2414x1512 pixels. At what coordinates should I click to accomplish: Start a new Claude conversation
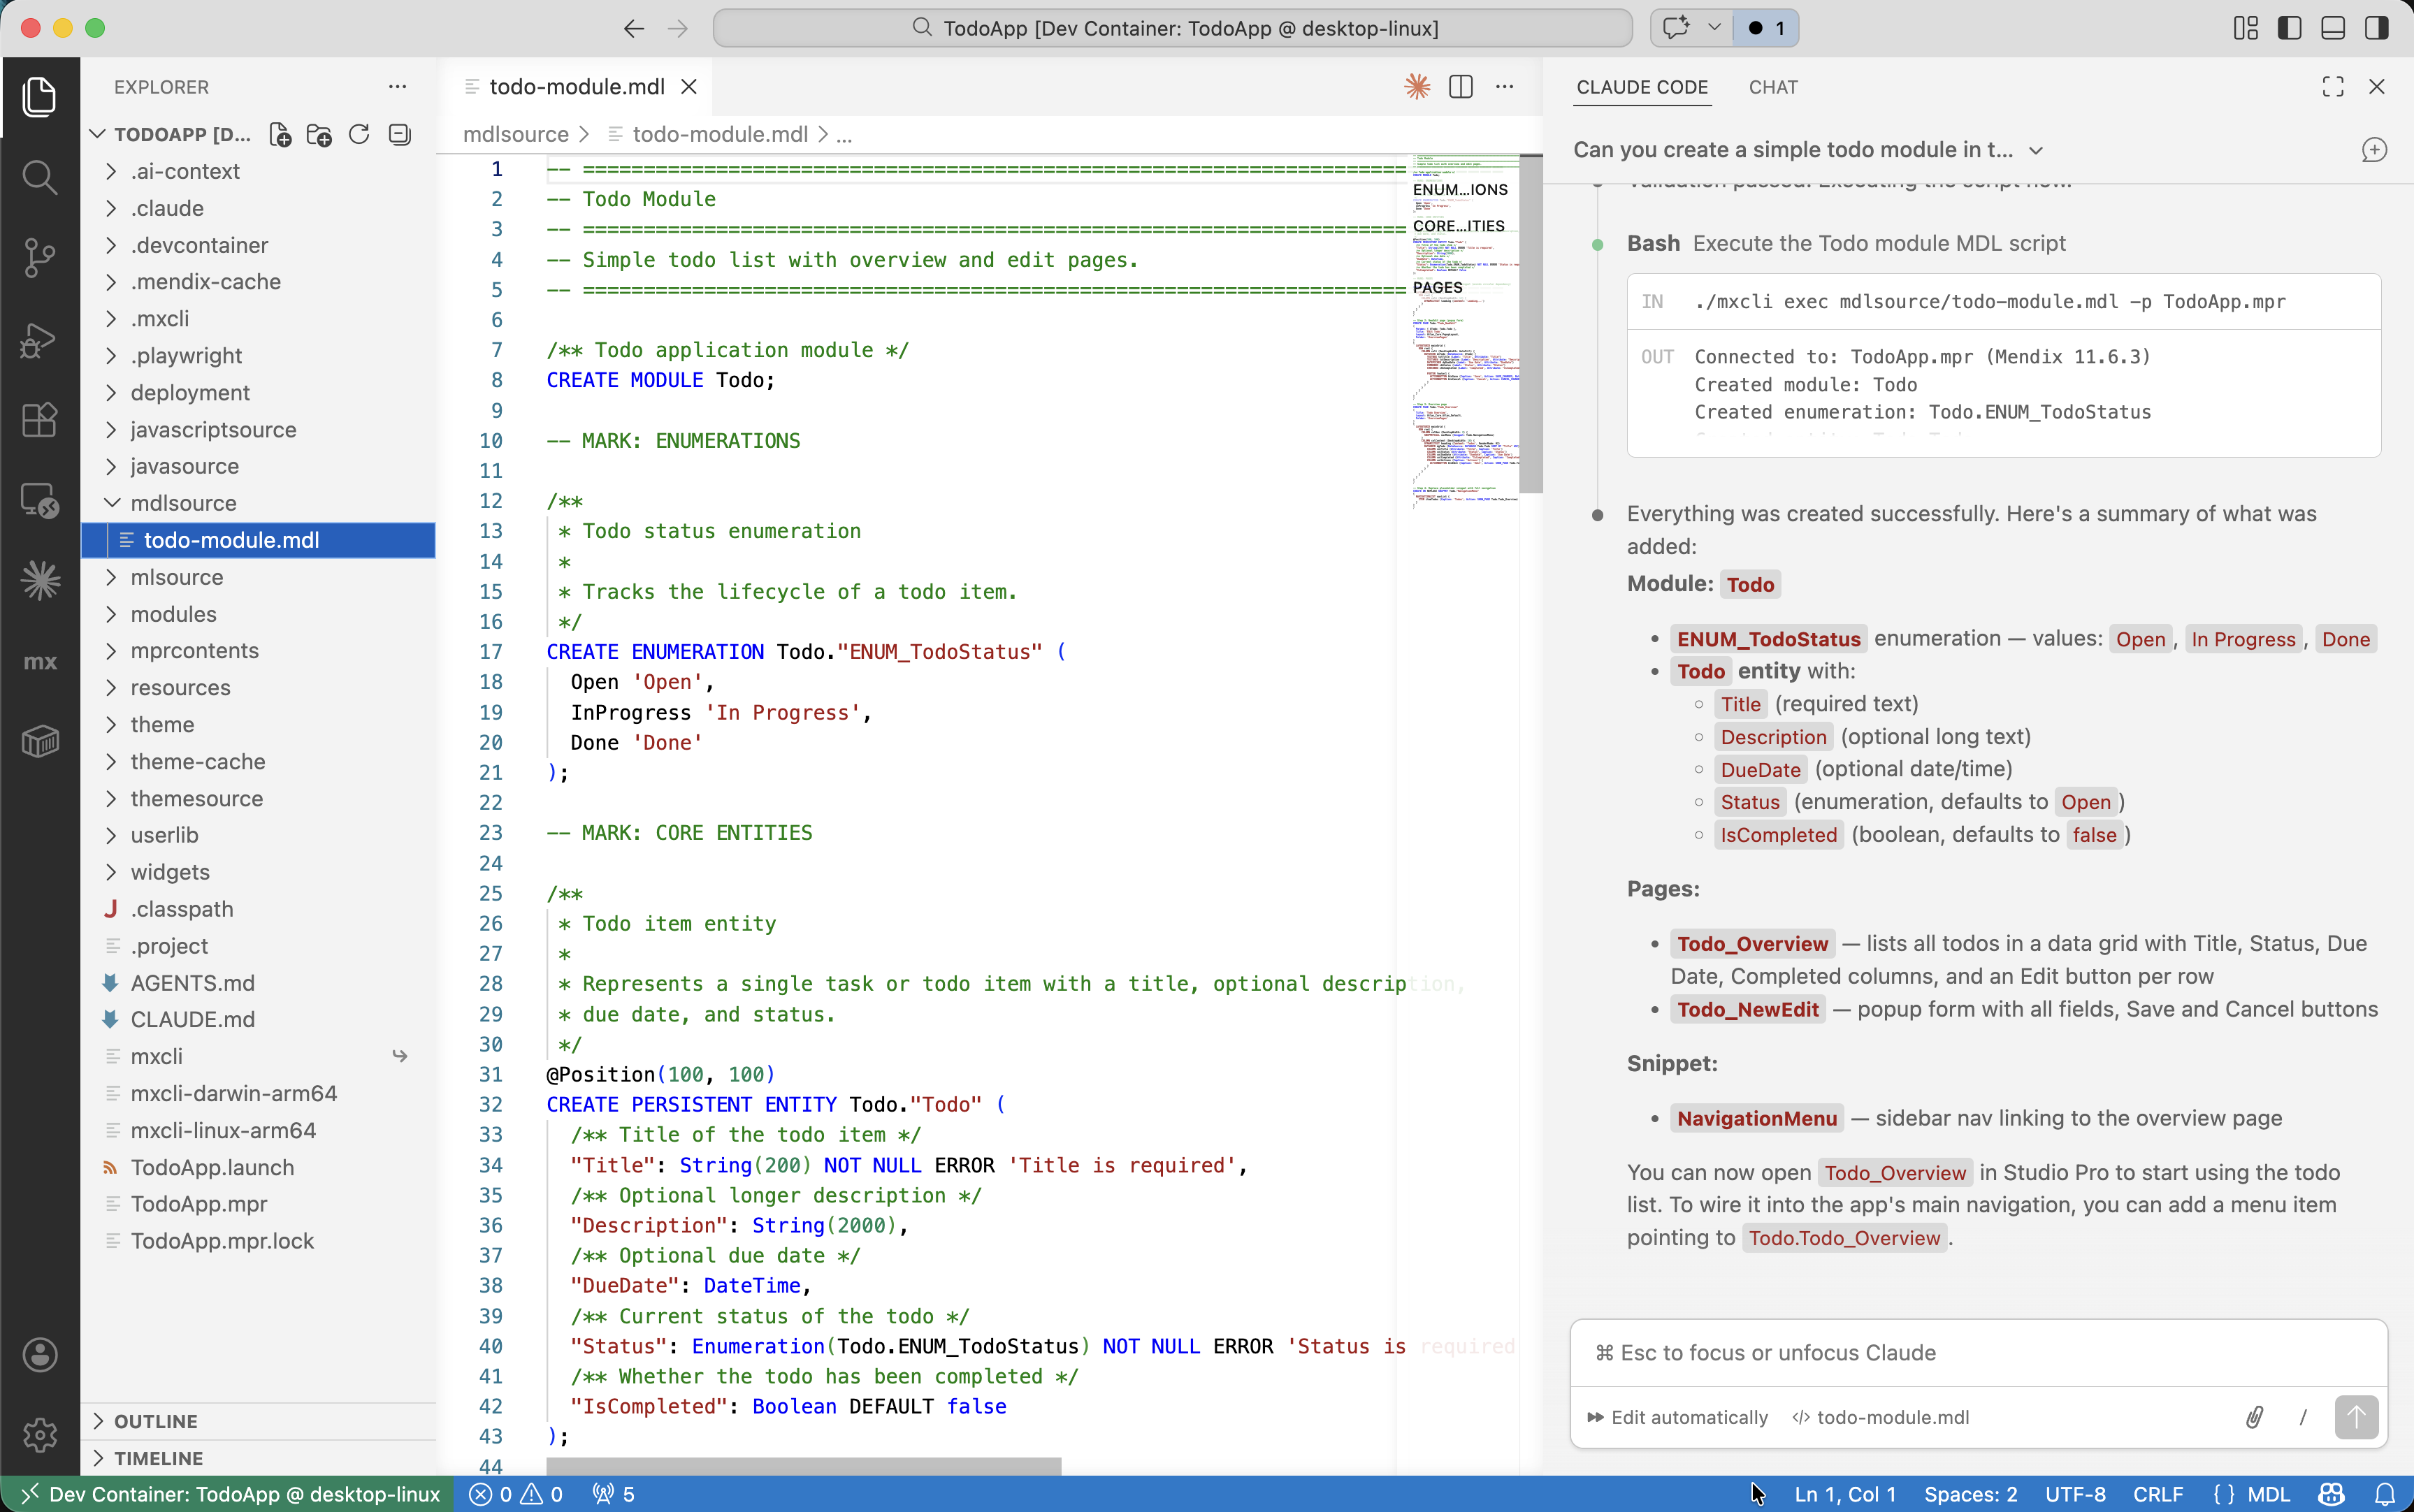pyautogui.click(x=2374, y=150)
